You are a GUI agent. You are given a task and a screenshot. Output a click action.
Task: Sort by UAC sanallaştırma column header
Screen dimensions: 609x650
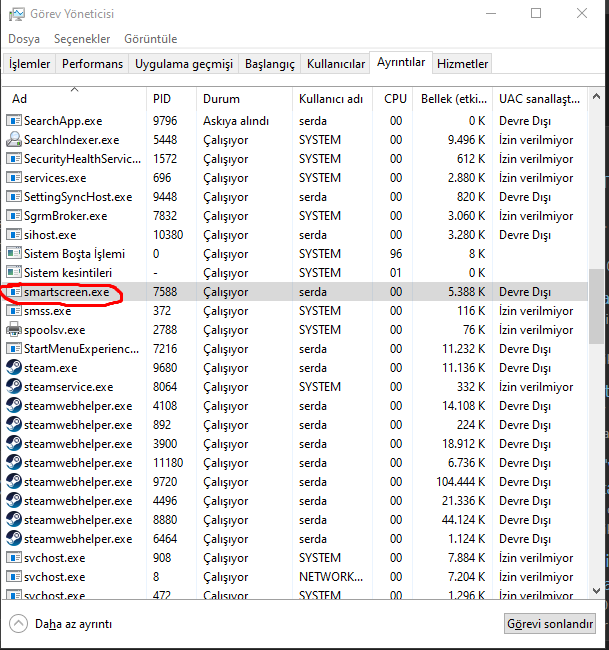pos(540,99)
